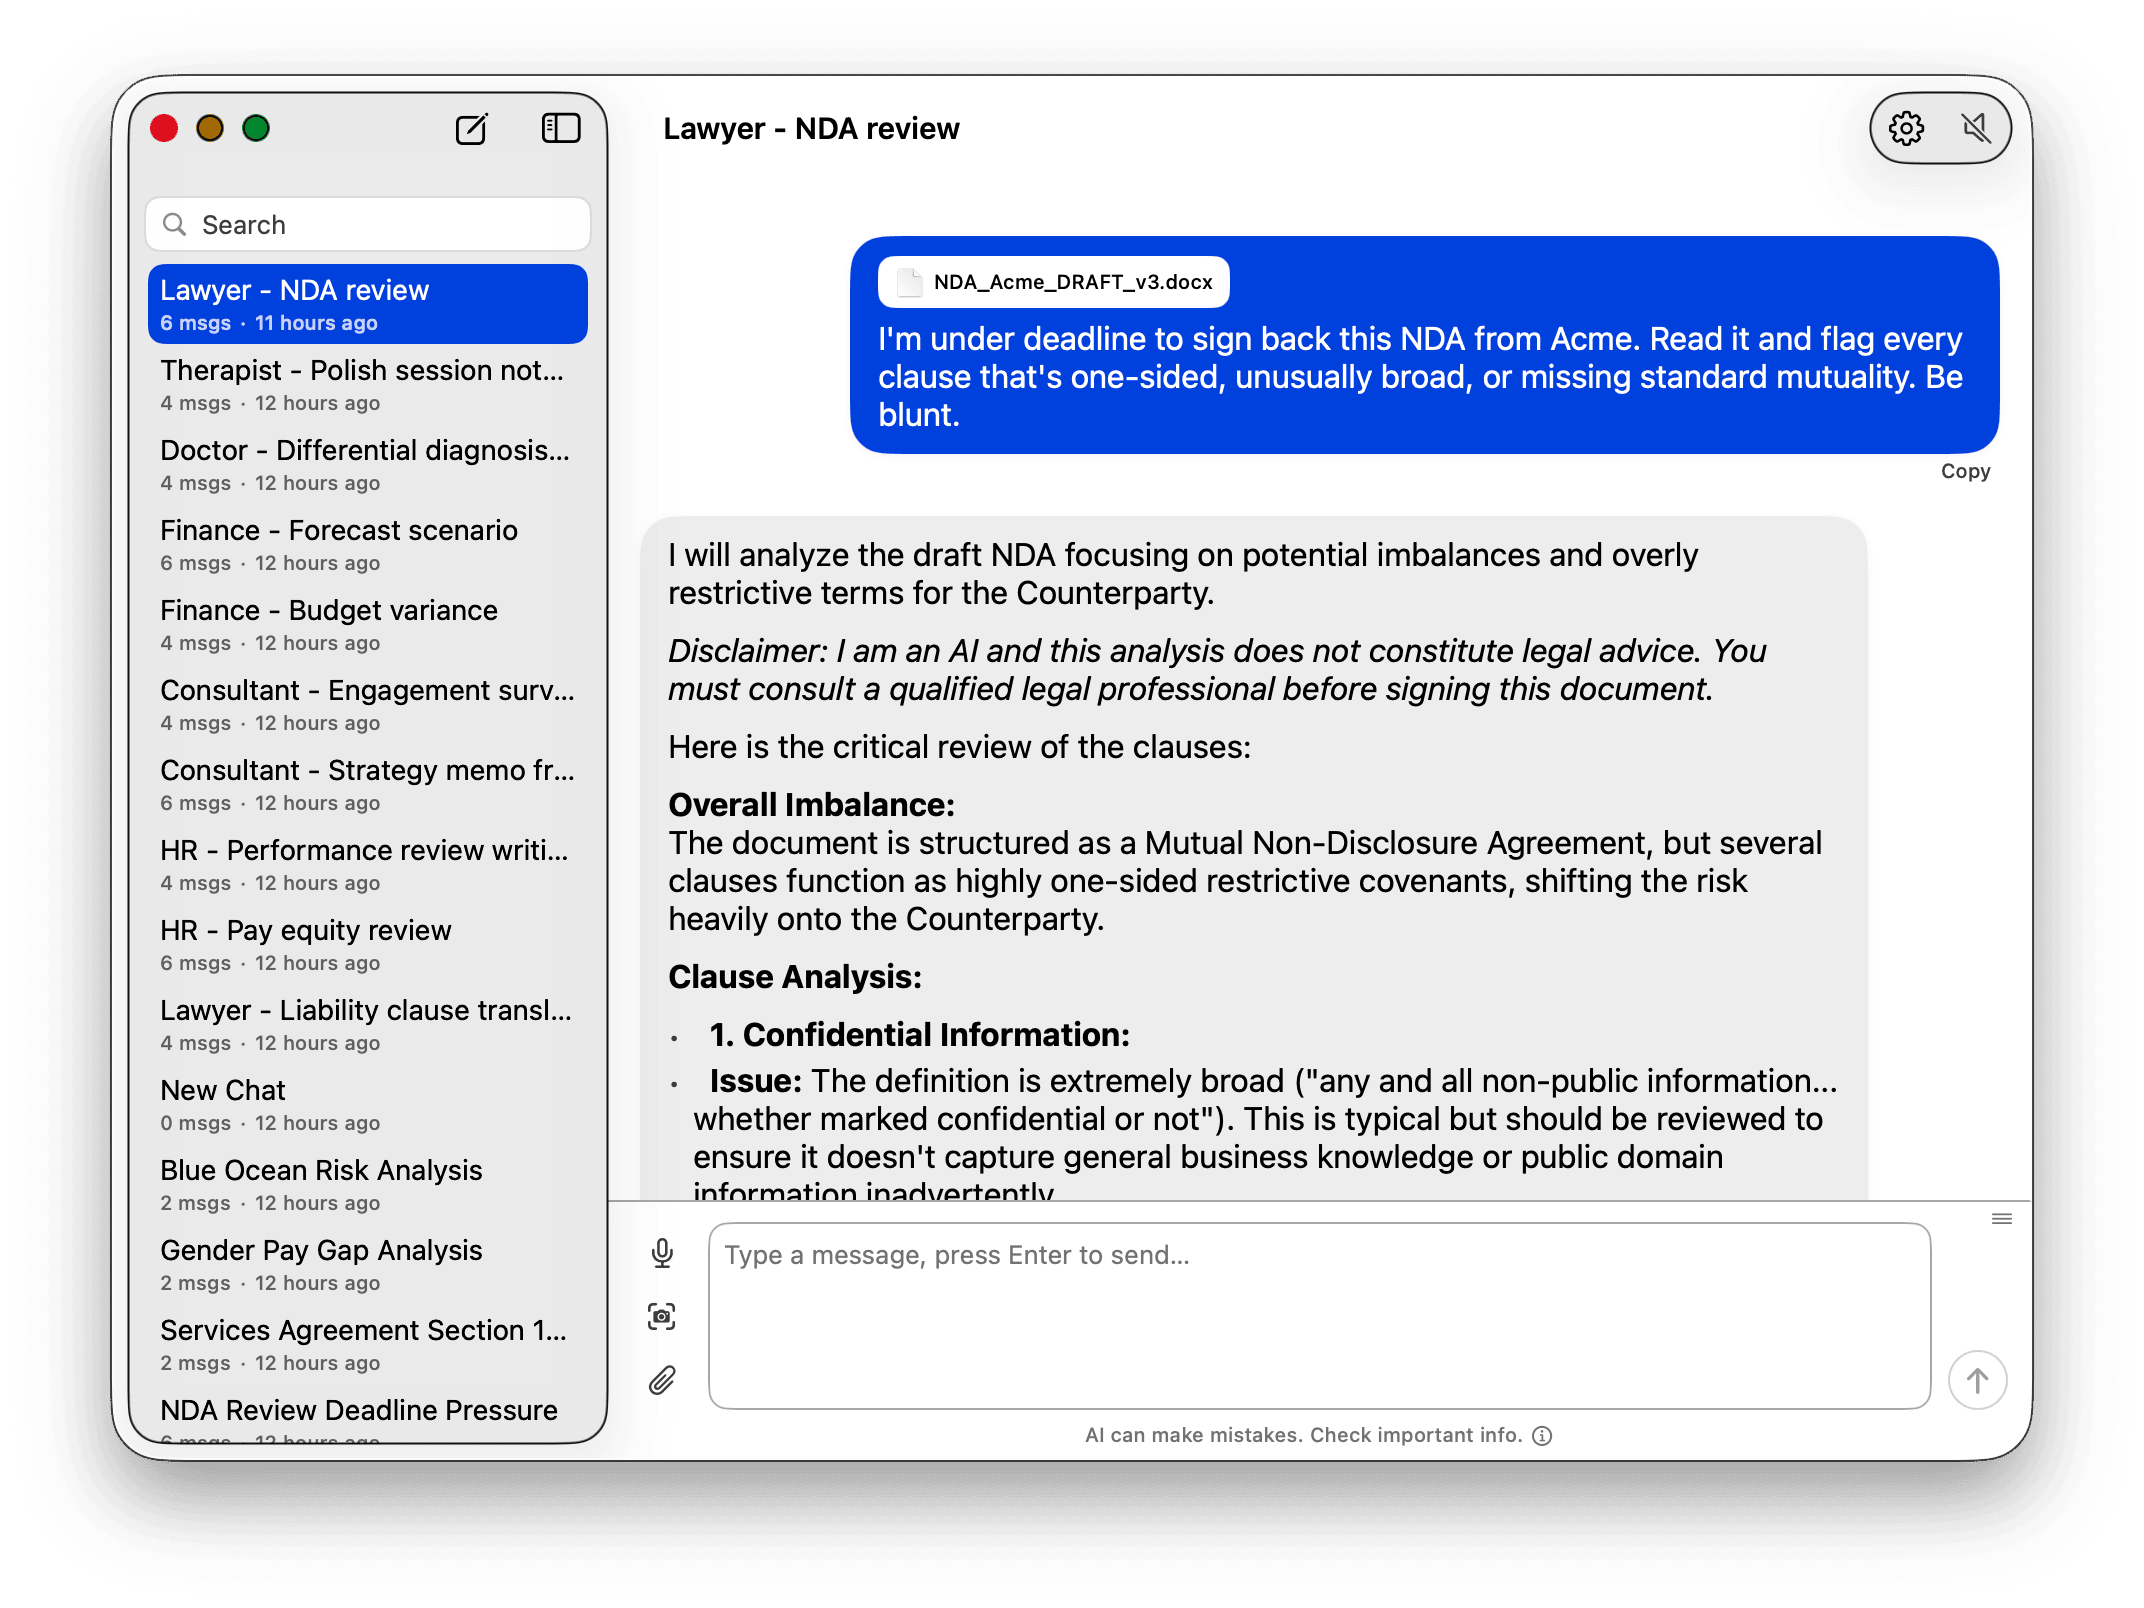
Task: Click the resize handle lines above input
Action: click(2001, 1218)
